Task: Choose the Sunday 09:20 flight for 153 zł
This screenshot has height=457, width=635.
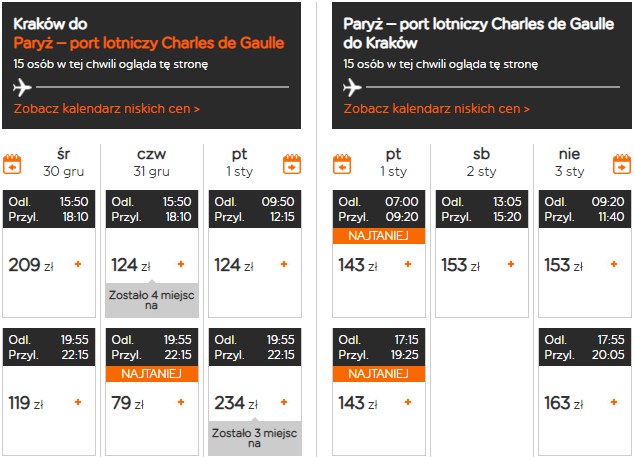Action: click(585, 254)
